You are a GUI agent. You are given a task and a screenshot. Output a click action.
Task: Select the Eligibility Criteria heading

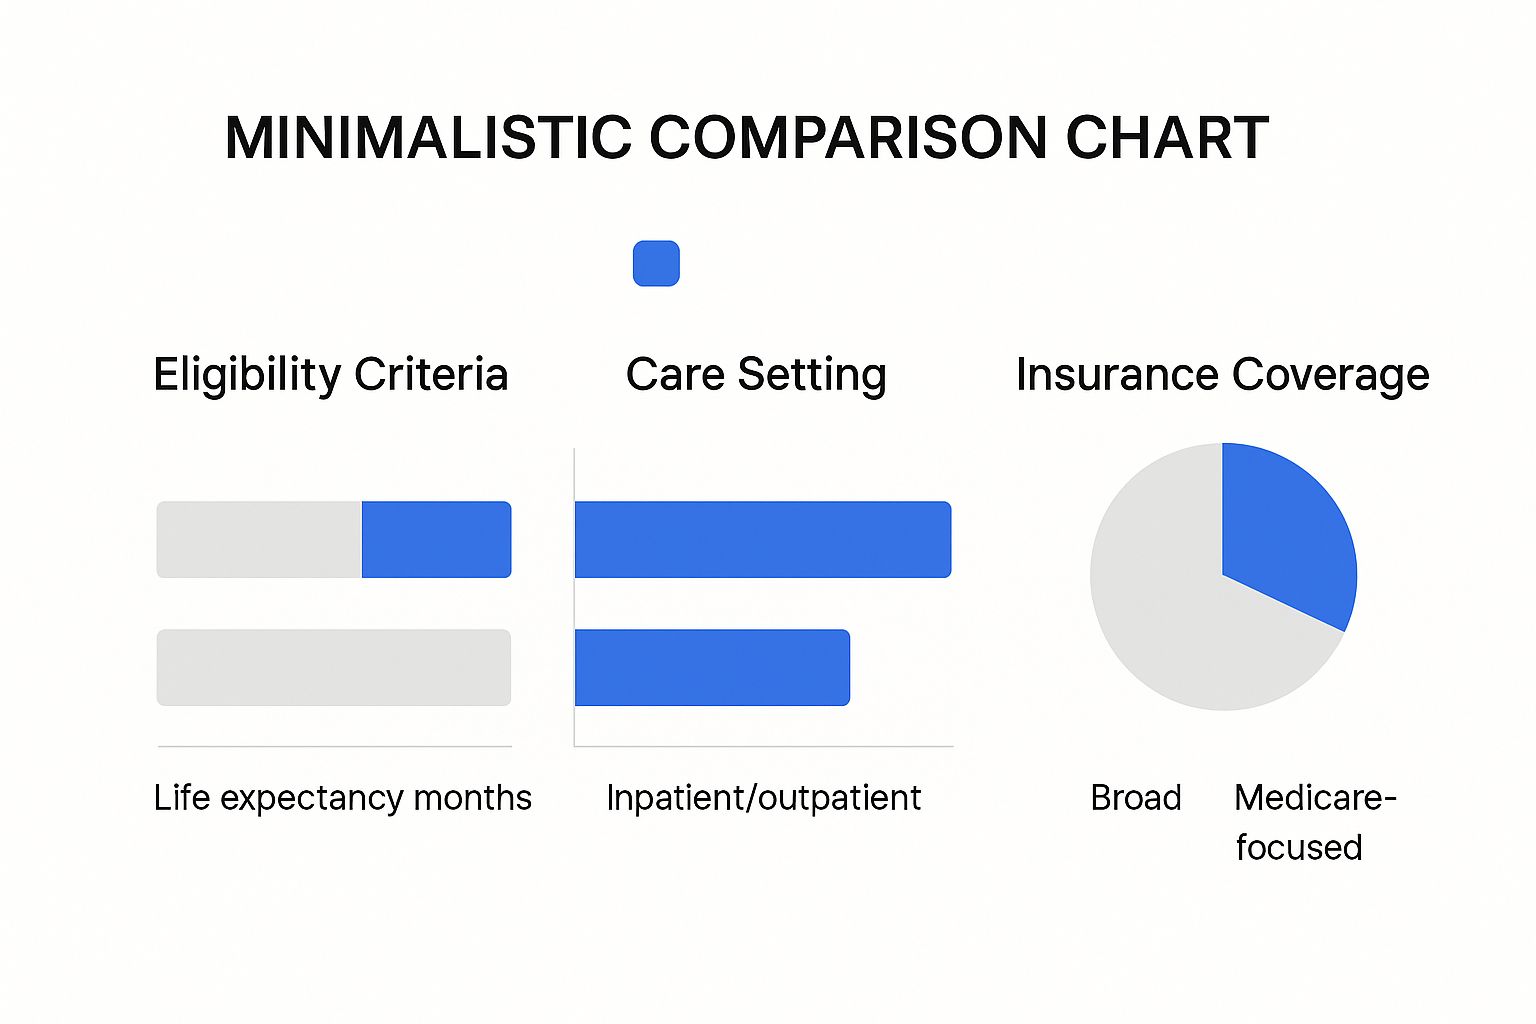(x=330, y=375)
